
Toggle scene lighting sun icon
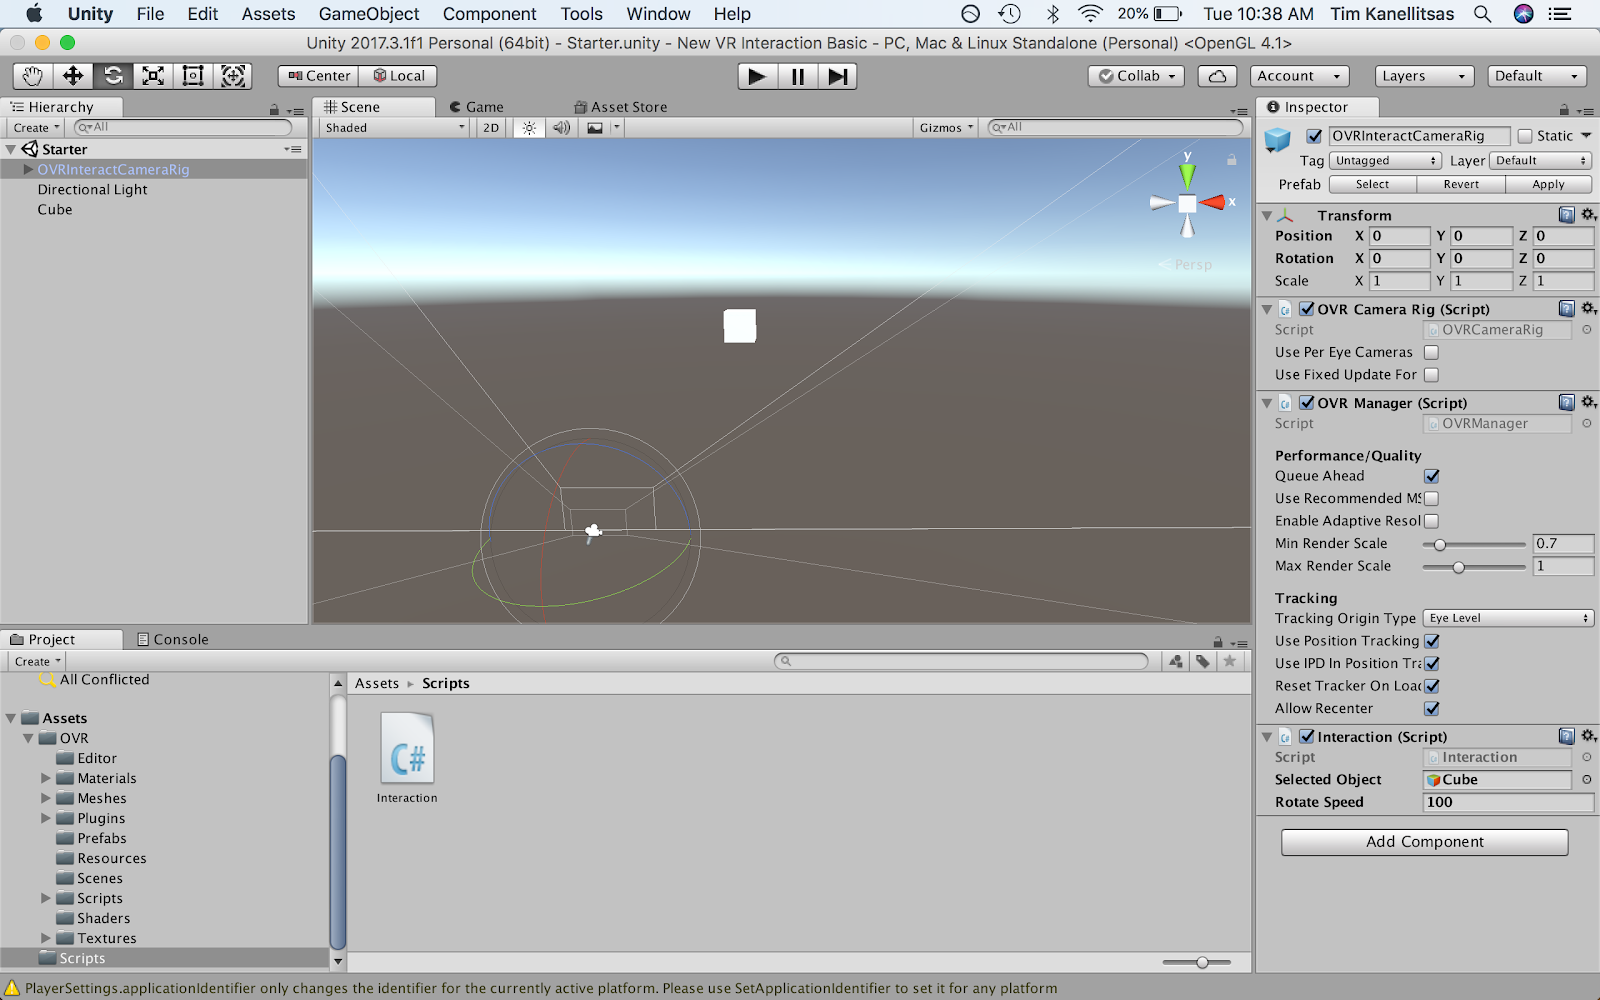point(529,128)
